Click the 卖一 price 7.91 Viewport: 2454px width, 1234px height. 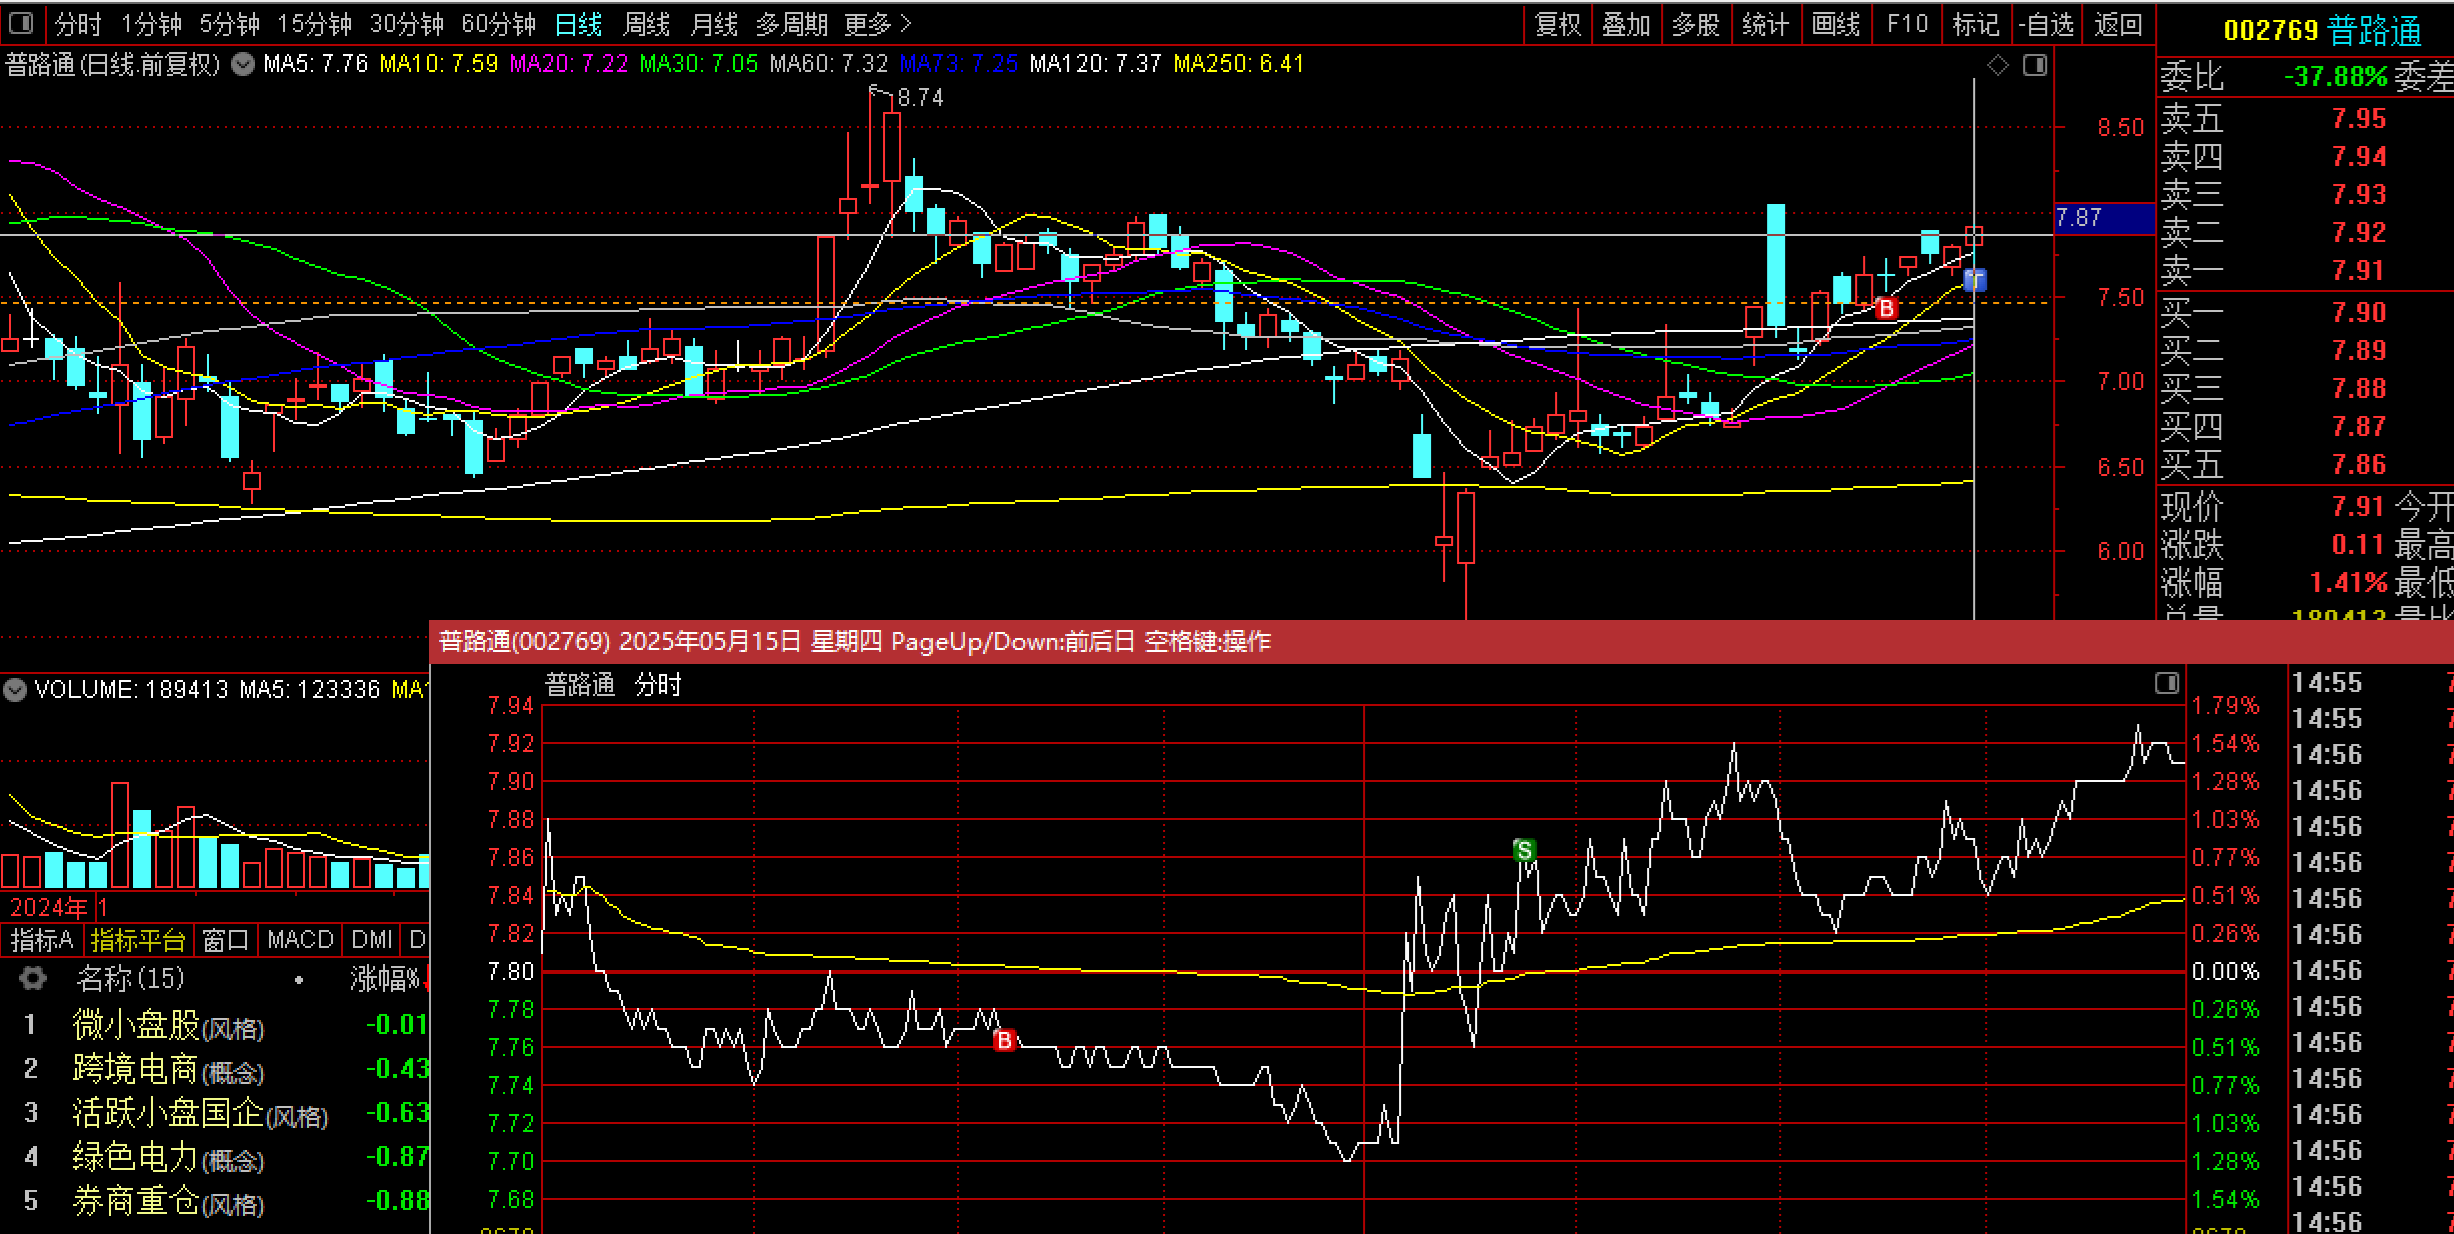[2359, 270]
